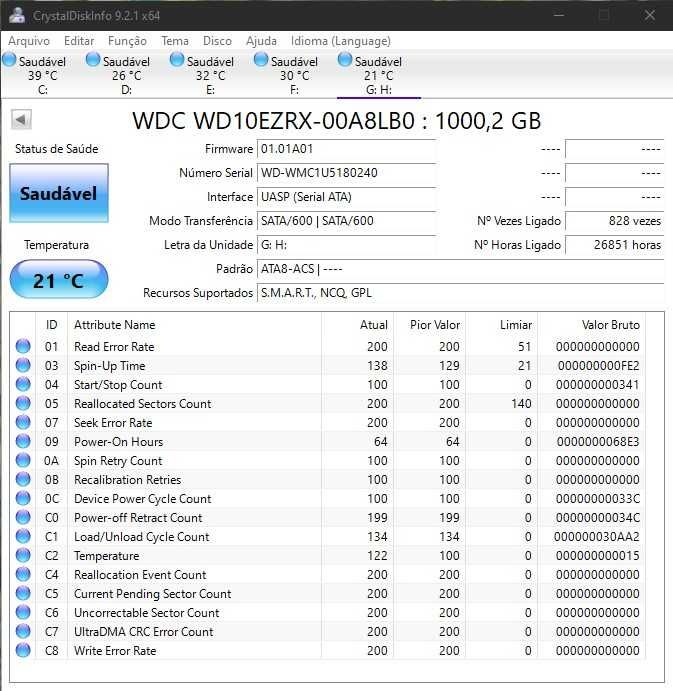Click the status icon for Power-On Hours
The image size is (673, 691).
(23, 441)
